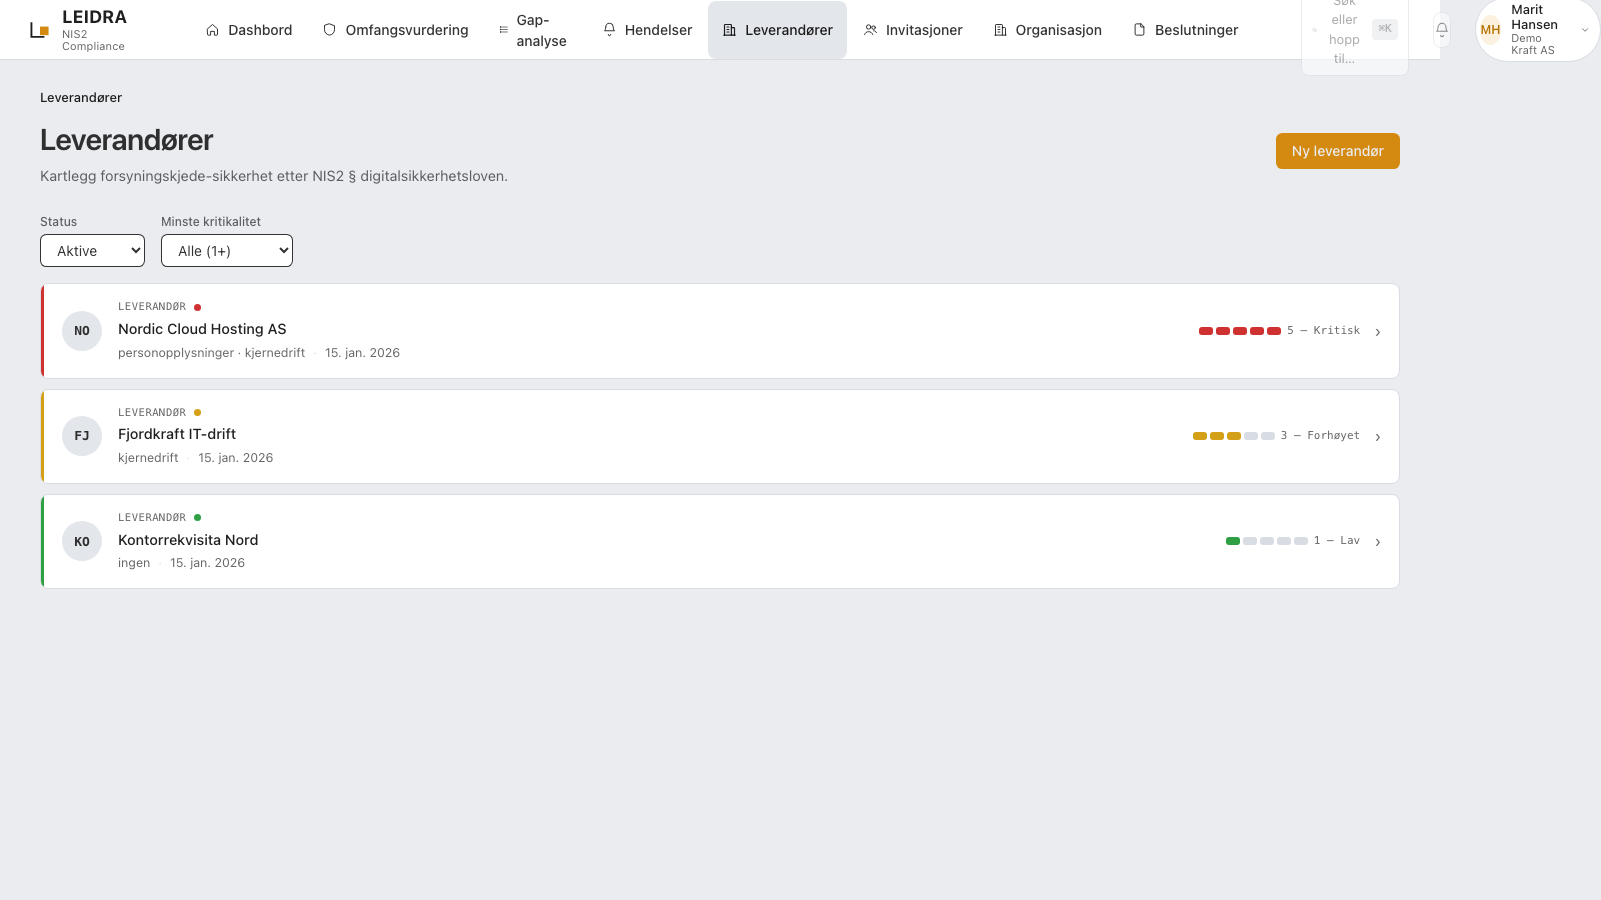
Task: Click the Omfangsvurdering shield icon
Action: pos(329,30)
